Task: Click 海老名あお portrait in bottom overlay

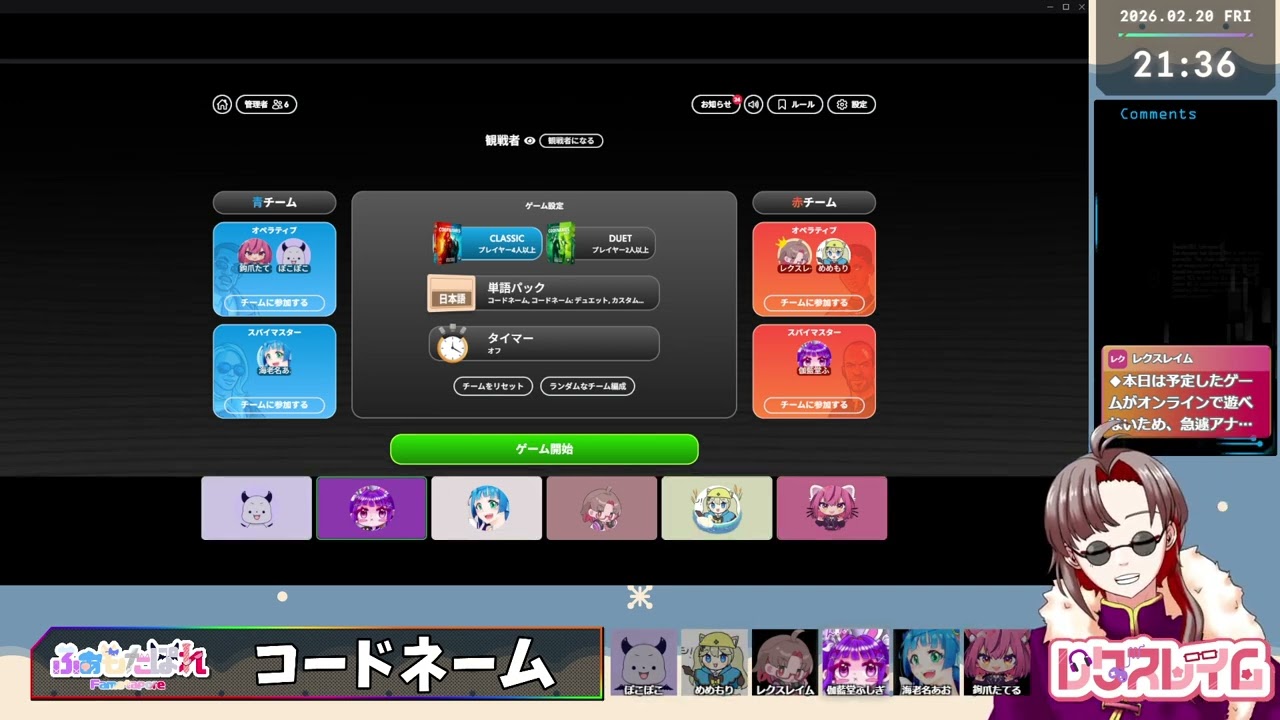Action: pos(927,662)
